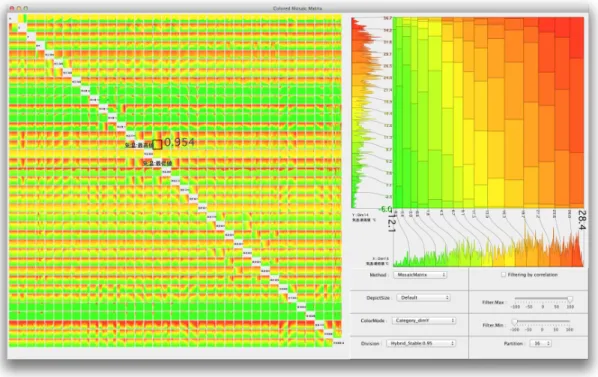Close the Colored Mosaic Matrix window

coord(11,8)
